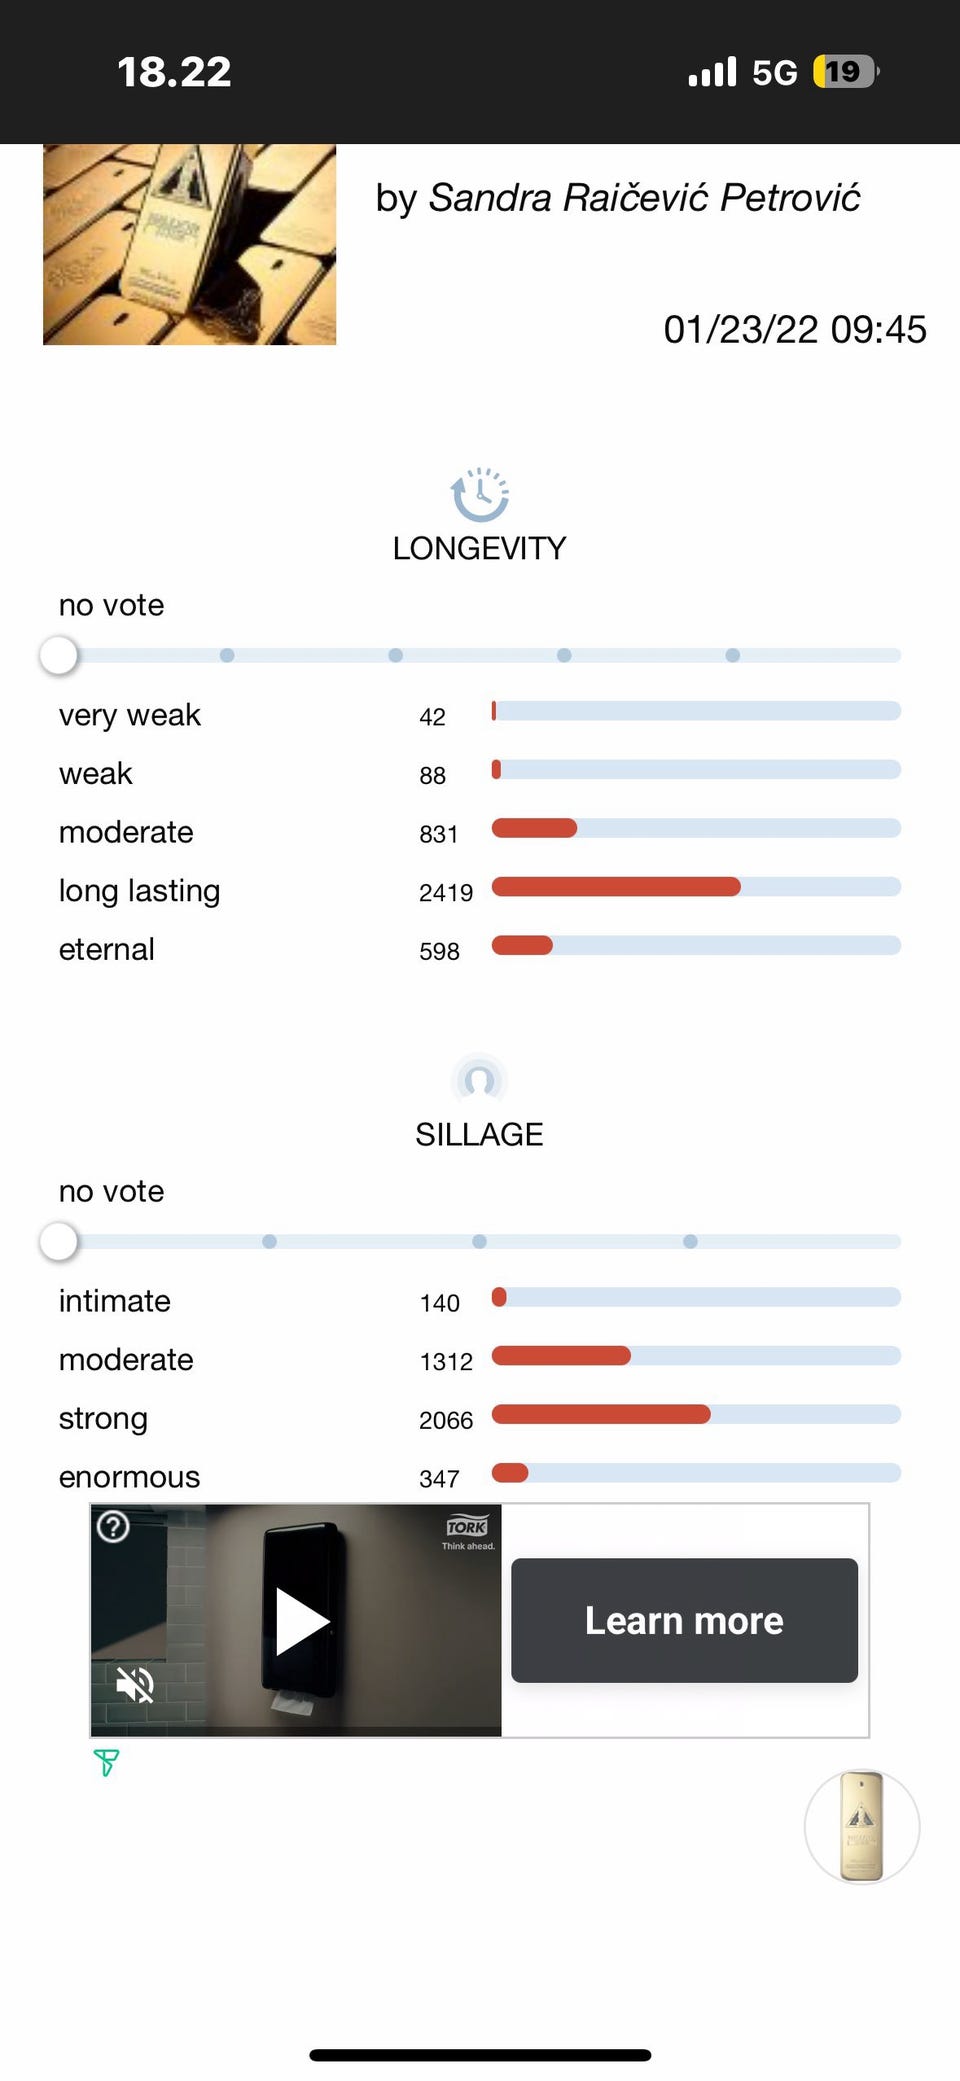Tap the Learn more ad button
The image size is (960, 2081).
684,1620
